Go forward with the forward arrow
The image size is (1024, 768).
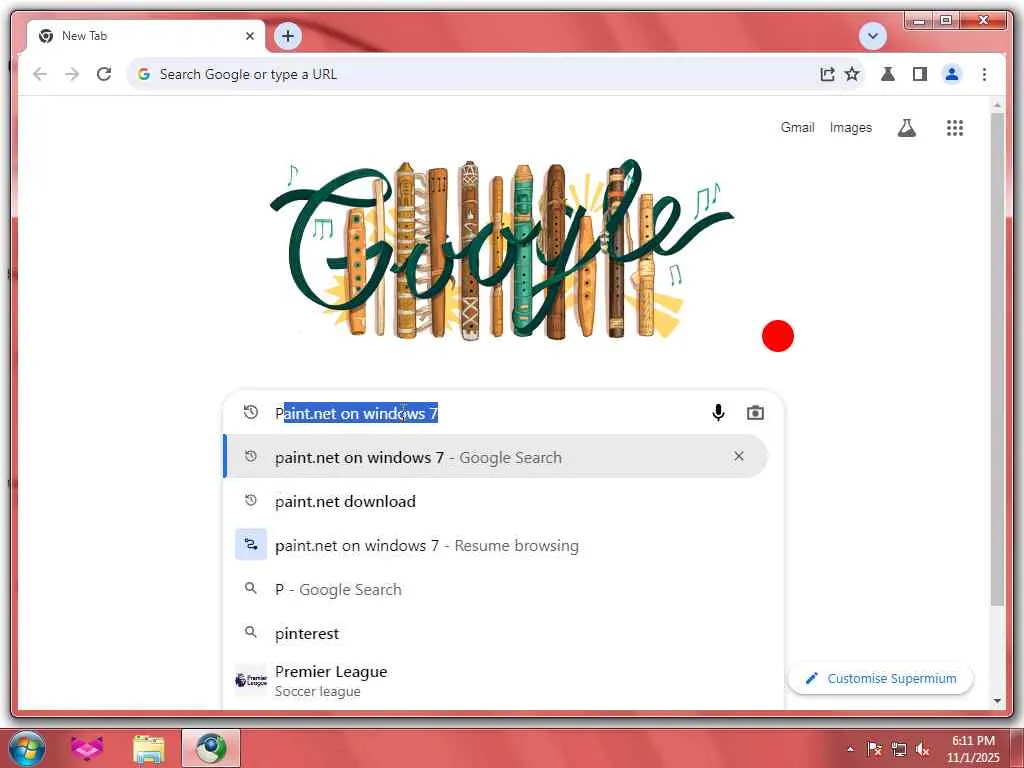(x=72, y=74)
